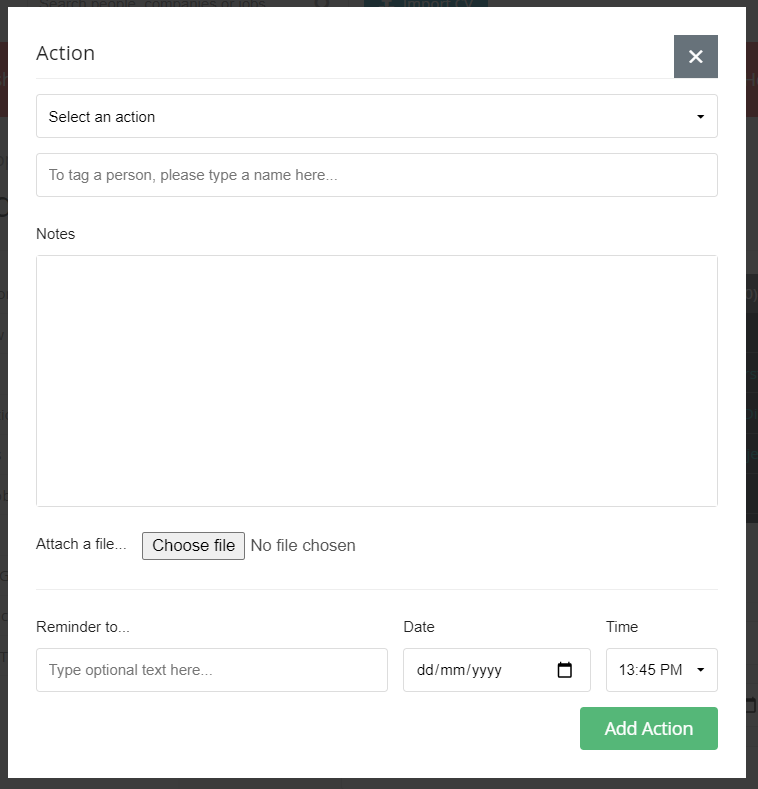
Task: Click the Notes label
Action: click(x=55, y=234)
